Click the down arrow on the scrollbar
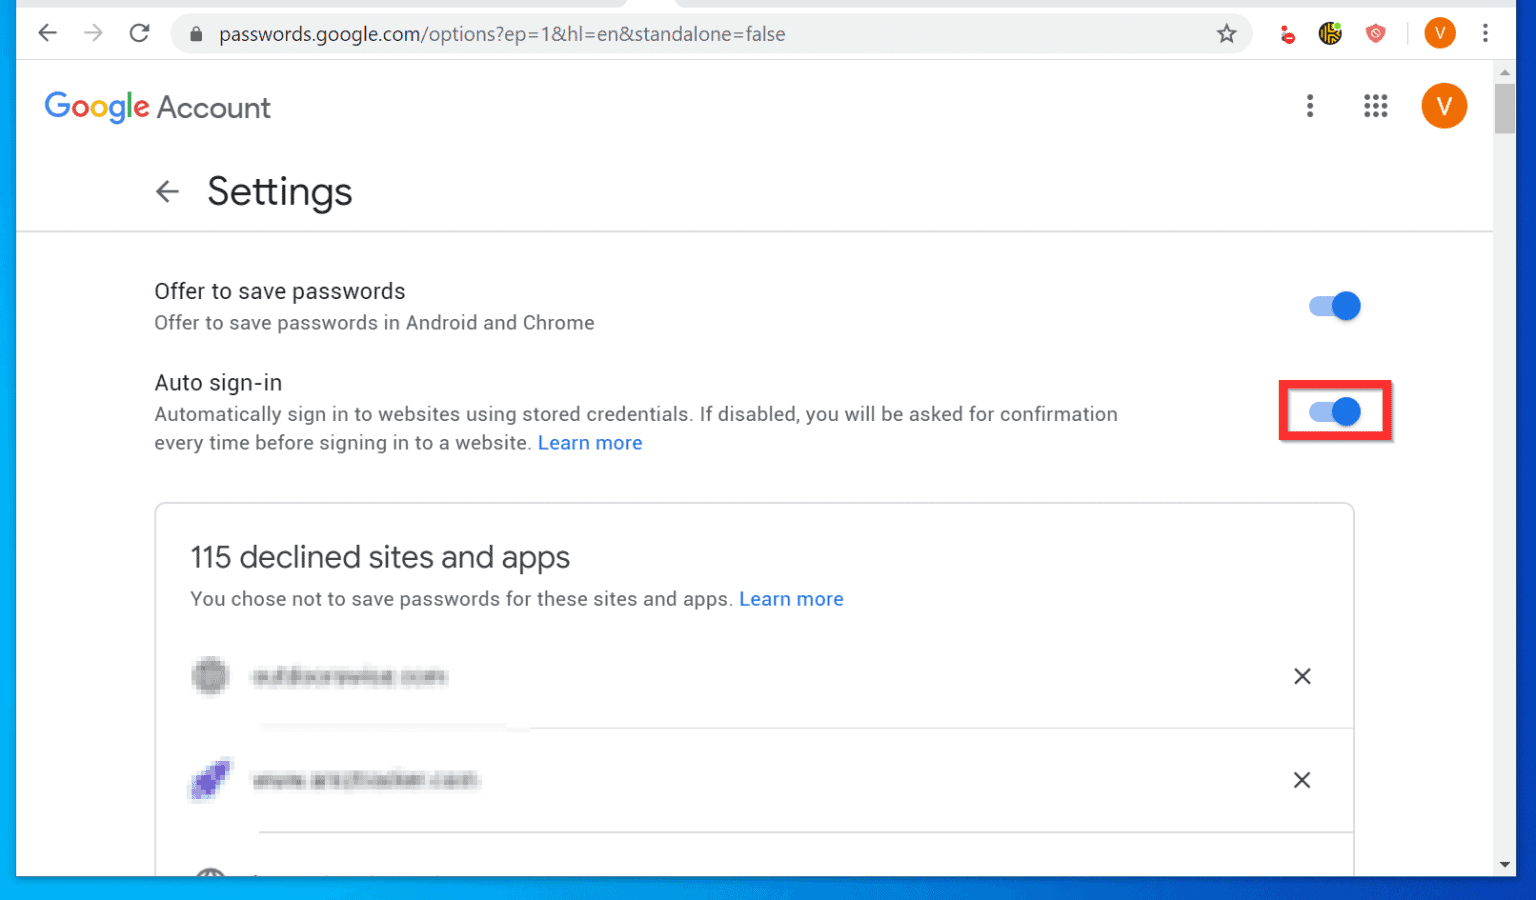This screenshot has width=1536, height=900. (x=1503, y=864)
